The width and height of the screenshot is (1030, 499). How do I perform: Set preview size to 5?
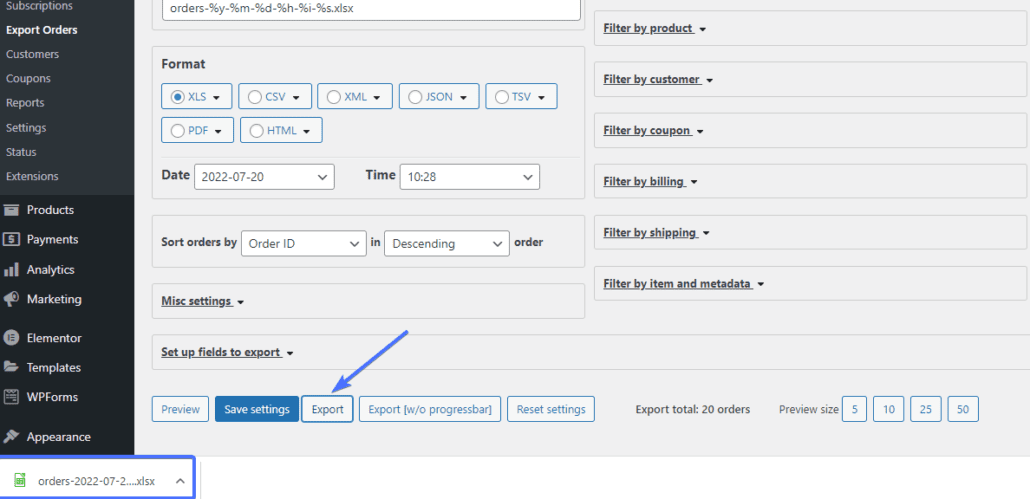[x=855, y=409]
